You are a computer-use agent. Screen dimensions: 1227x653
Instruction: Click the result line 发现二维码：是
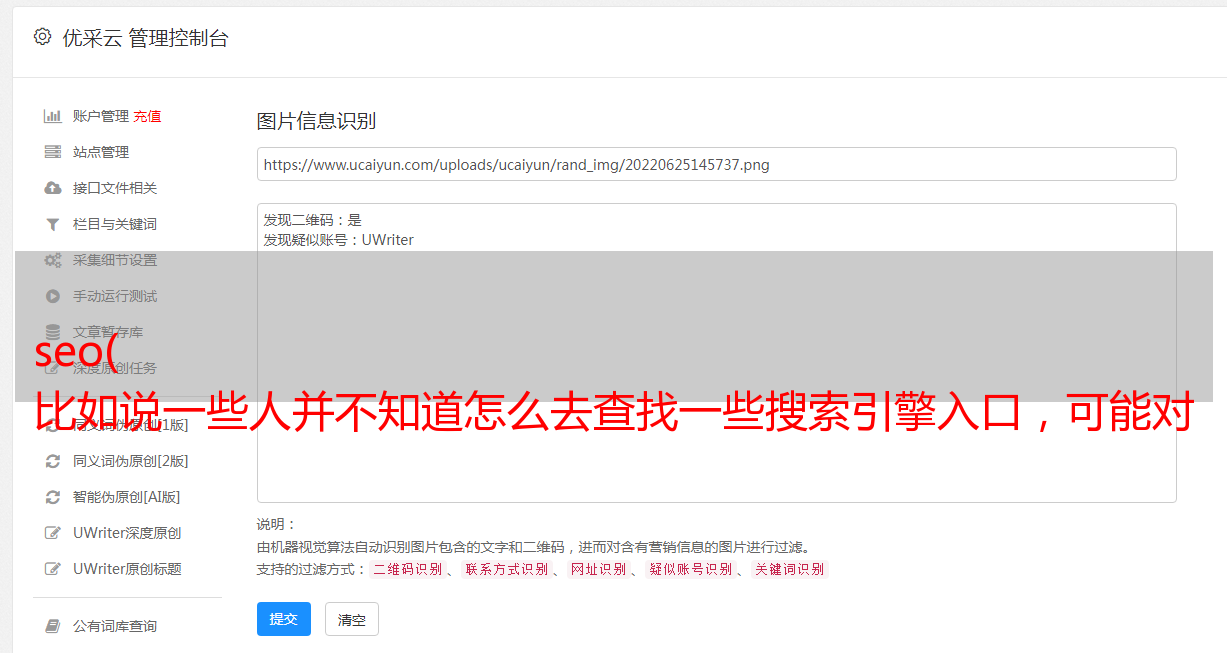click(x=313, y=220)
